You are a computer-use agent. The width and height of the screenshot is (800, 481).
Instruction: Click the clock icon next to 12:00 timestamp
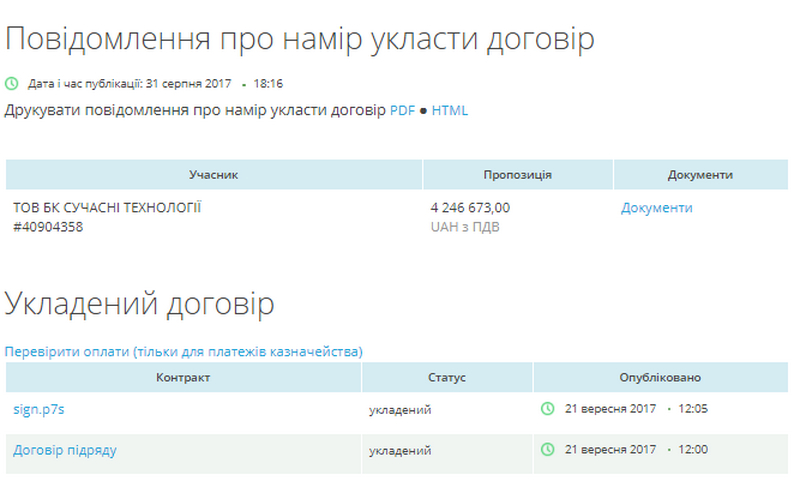pos(547,450)
